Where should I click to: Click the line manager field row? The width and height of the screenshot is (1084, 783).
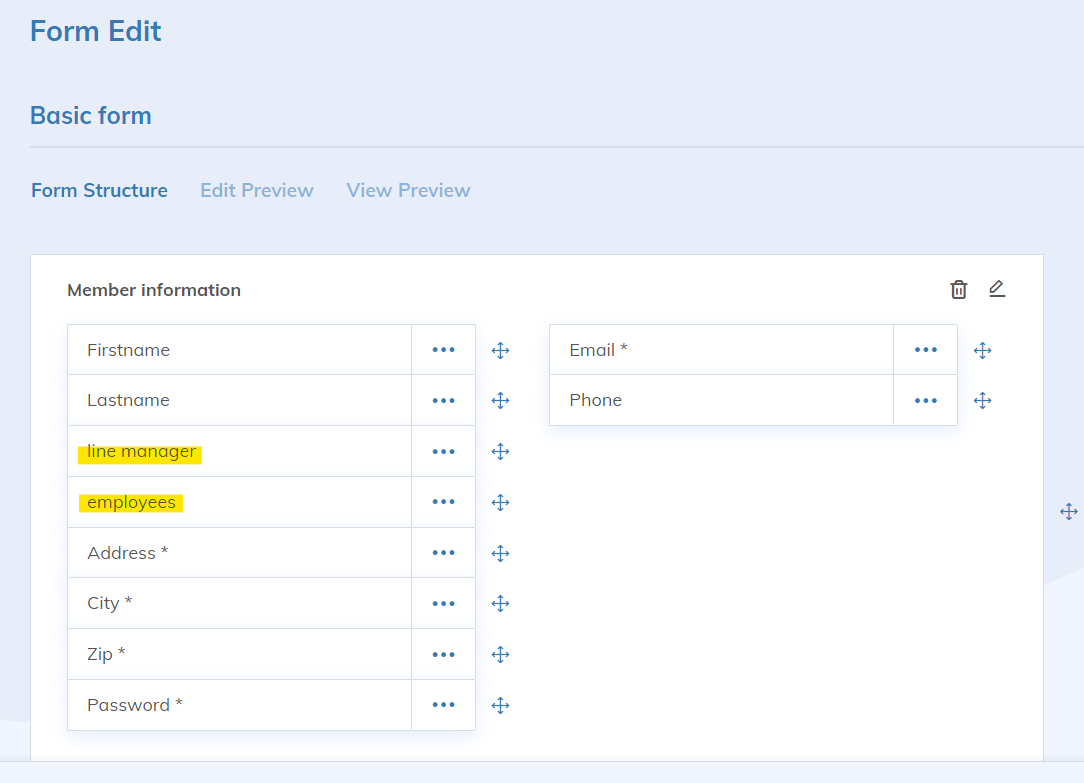pos(240,451)
